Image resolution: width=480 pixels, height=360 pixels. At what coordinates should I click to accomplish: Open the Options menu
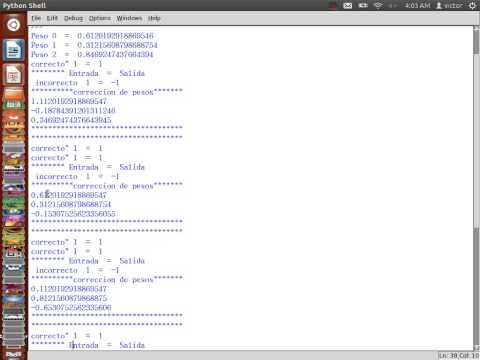pos(100,18)
